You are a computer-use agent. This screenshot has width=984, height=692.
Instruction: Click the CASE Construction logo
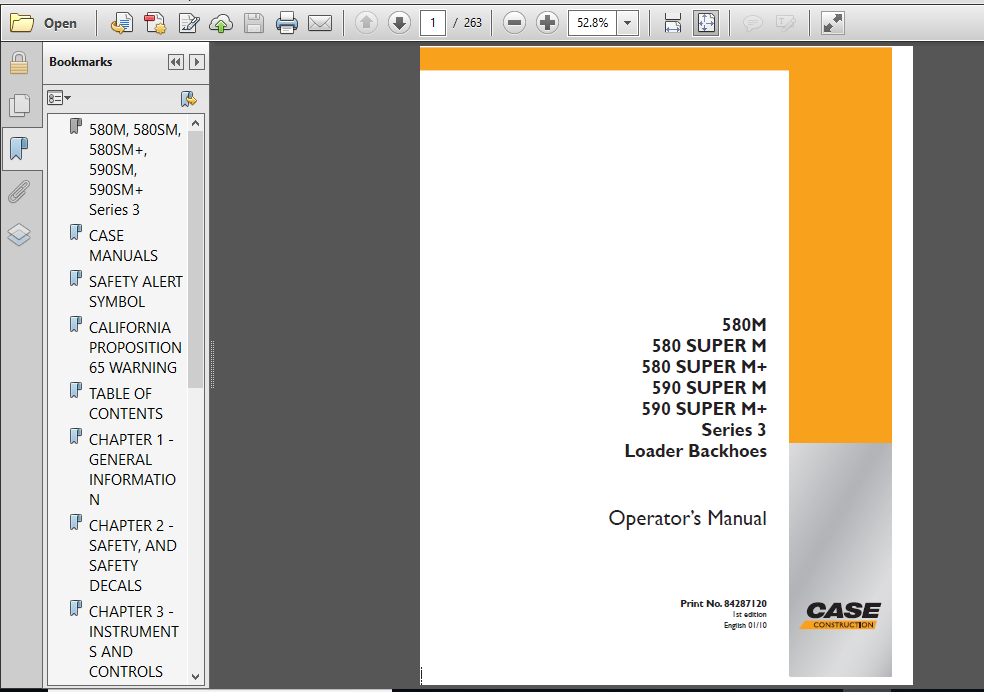842,615
